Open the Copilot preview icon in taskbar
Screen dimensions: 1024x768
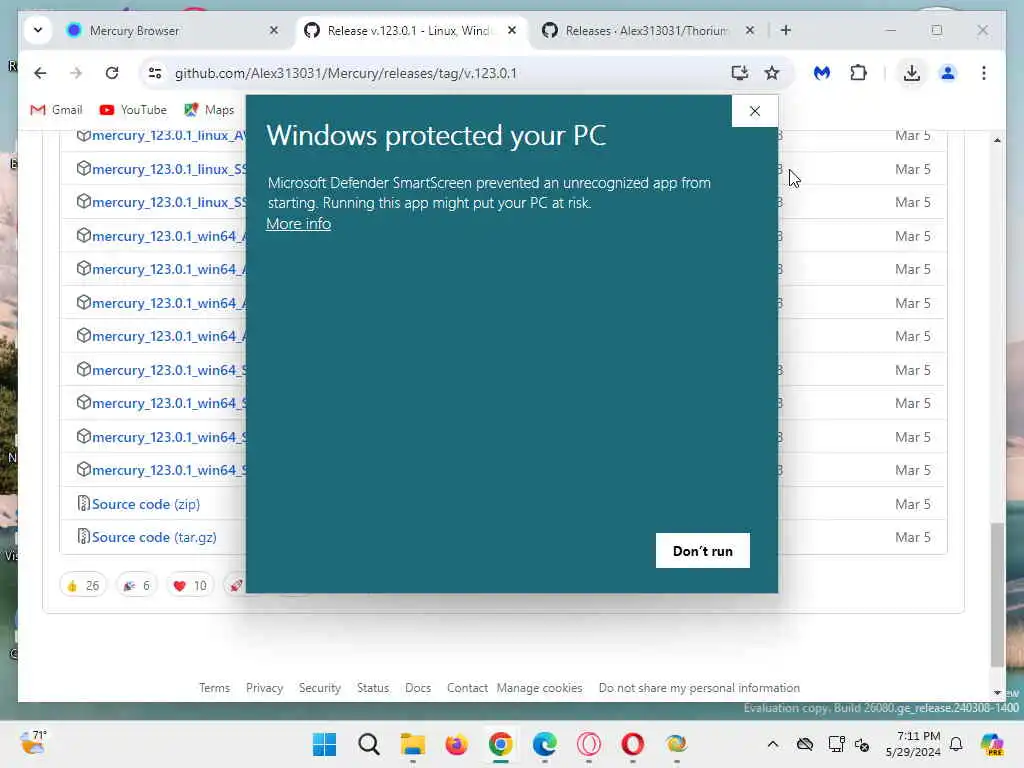pyautogui.click(x=992, y=744)
